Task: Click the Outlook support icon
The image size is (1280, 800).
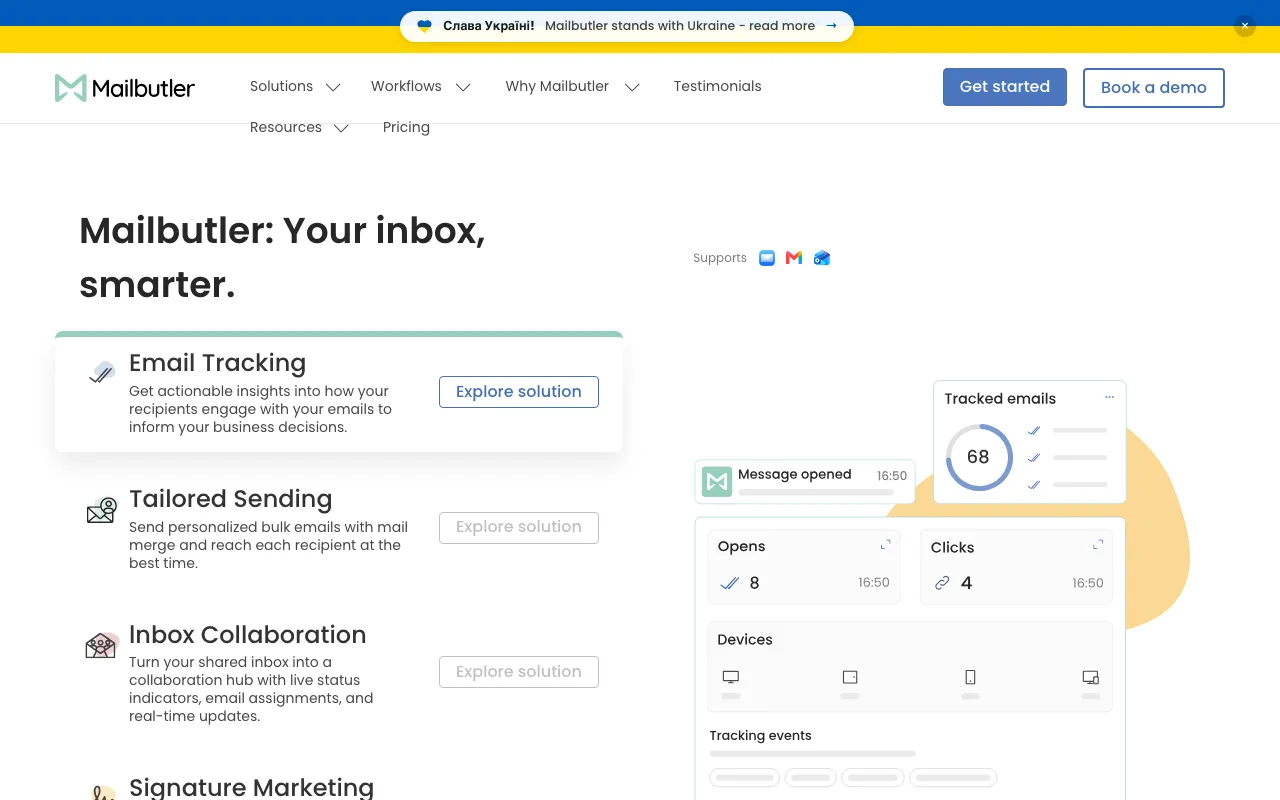Action: tap(822, 258)
